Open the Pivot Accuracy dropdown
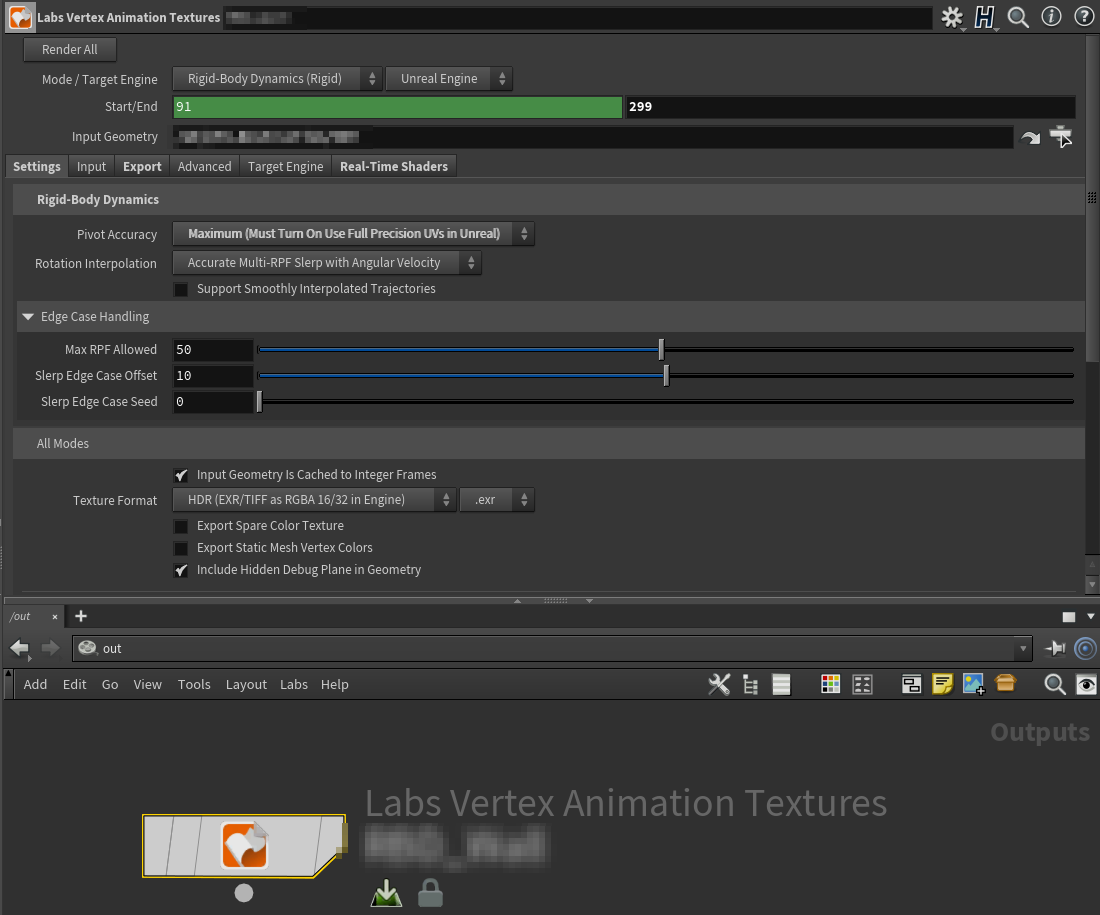Screen dimensions: 1100x915 (x=354, y=234)
